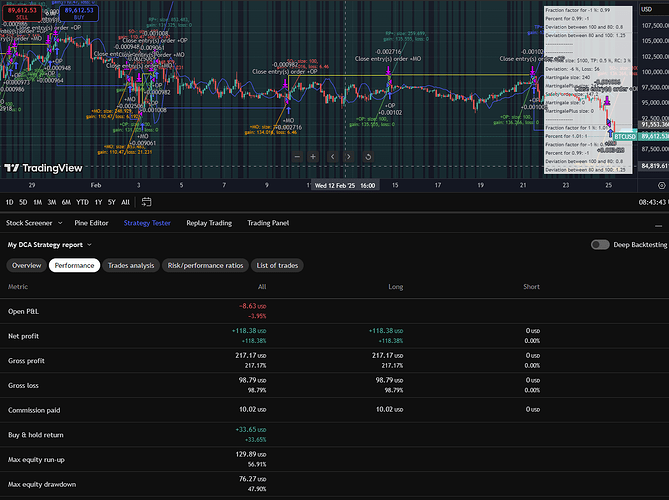Viewport: 669px width, 500px height.
Task: Click the All column header
Action: (262, 287)
